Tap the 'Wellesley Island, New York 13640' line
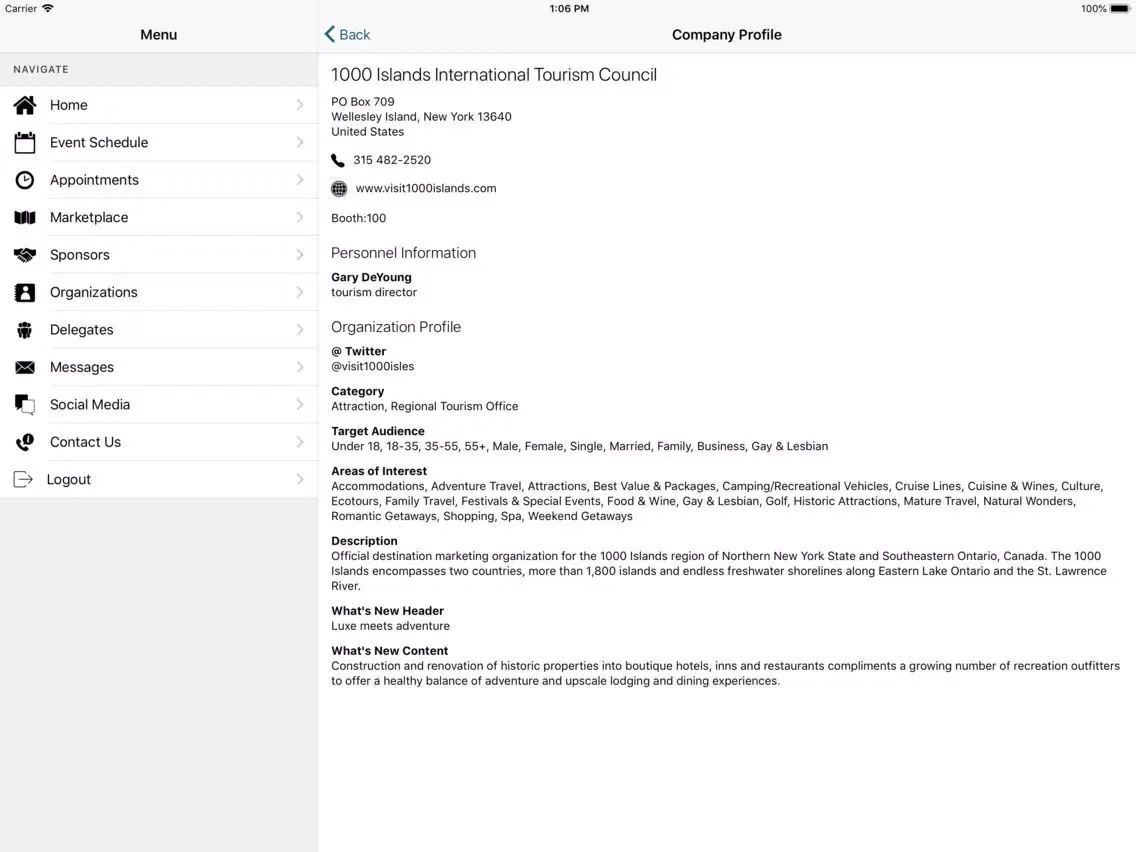 click(422, 117)
